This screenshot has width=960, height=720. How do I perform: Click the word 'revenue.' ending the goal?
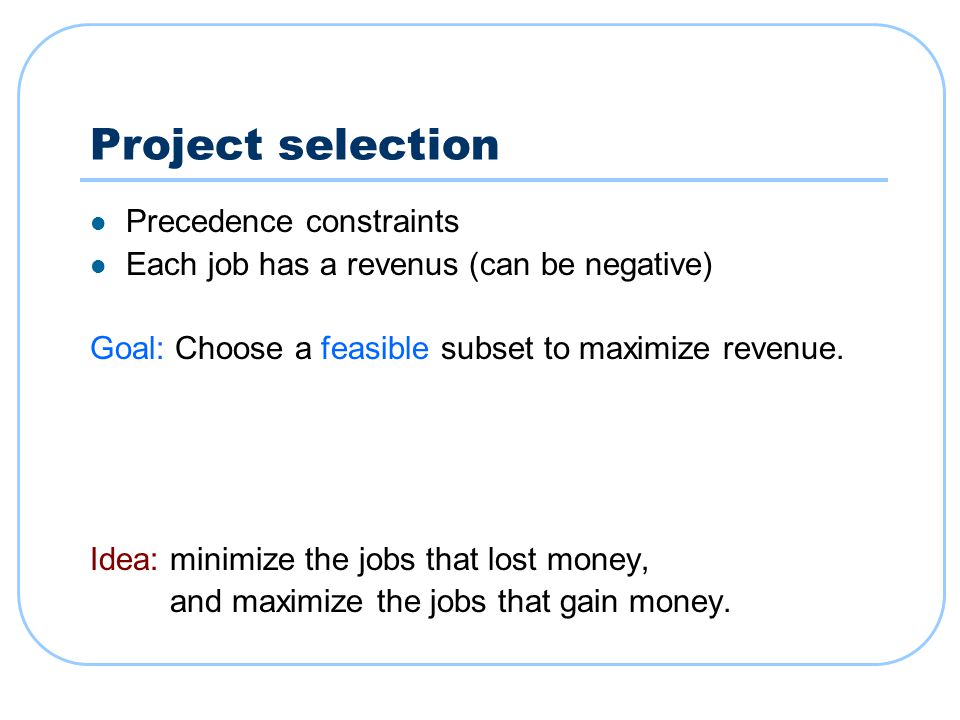(x=783, y=348)
